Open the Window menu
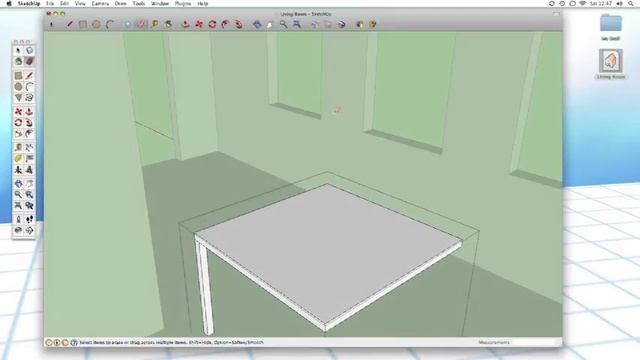Viewport: 640px width, 360px height. 160,4
